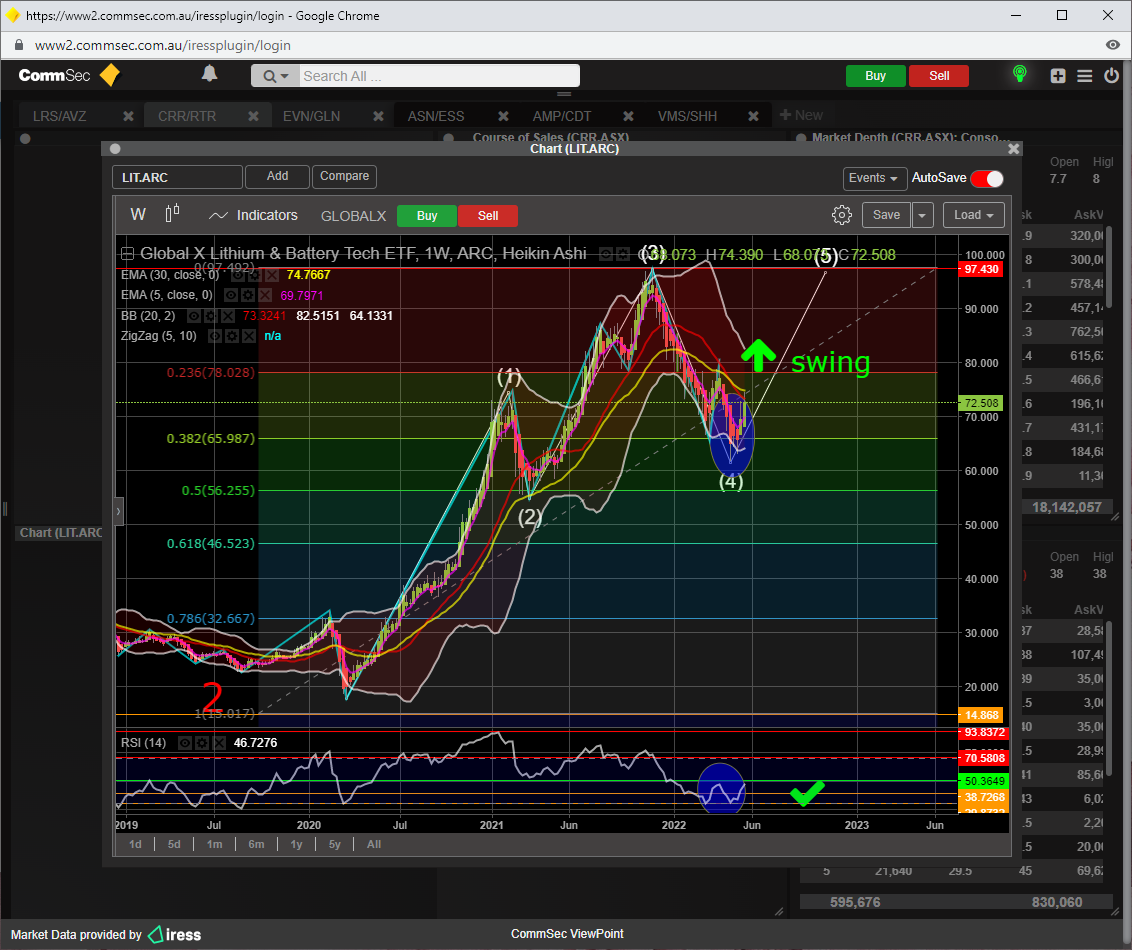Screen dimensions: 1132x950
Task: Select the 1d time range
Action: coord(135,844)
